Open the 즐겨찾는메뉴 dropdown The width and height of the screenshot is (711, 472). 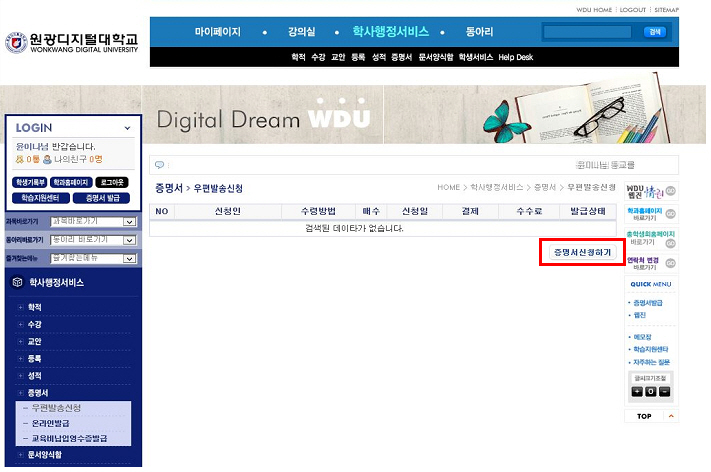128,258
